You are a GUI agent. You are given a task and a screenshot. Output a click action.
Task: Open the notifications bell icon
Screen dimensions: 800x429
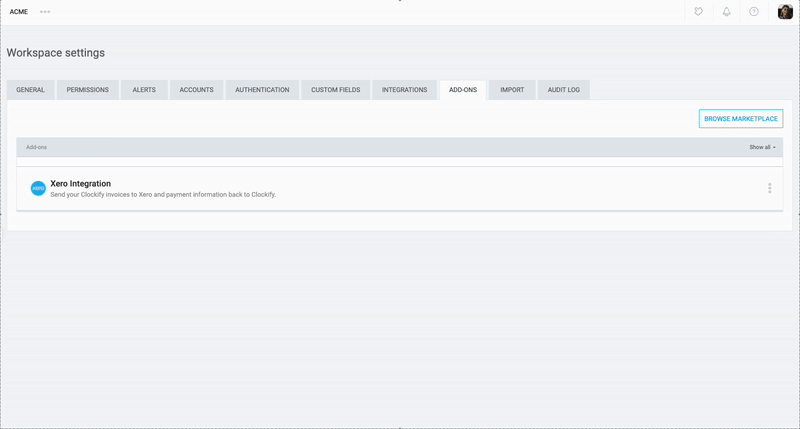point(727,12)
